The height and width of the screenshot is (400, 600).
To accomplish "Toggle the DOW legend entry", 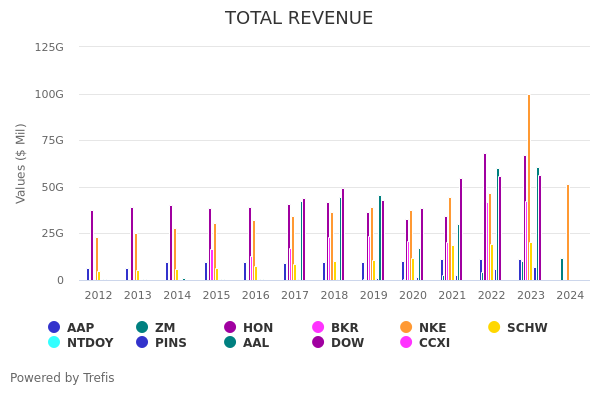I will [x=318, y=343].
